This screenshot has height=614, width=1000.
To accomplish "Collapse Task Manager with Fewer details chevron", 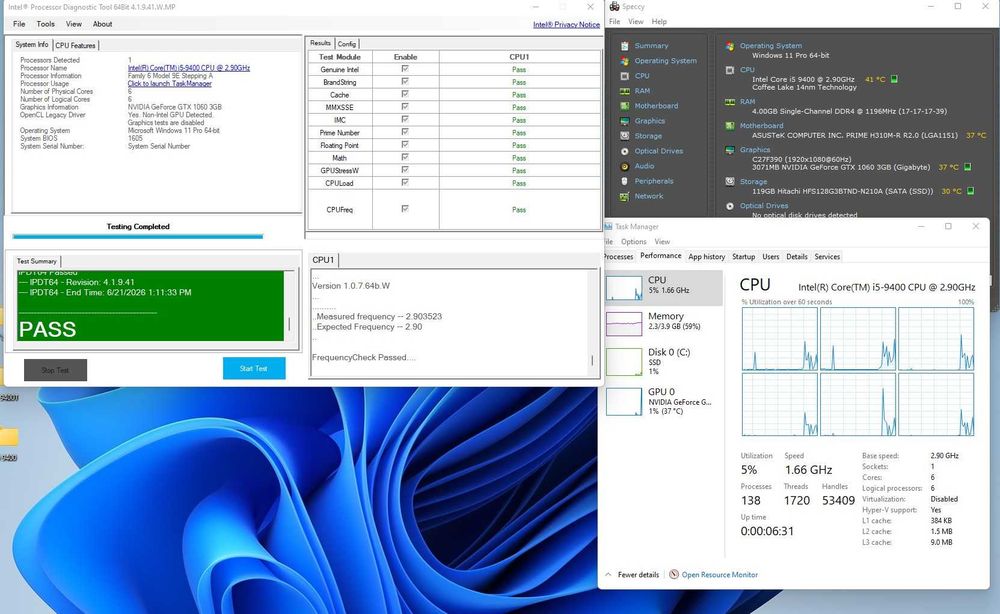I will (608, 574).
